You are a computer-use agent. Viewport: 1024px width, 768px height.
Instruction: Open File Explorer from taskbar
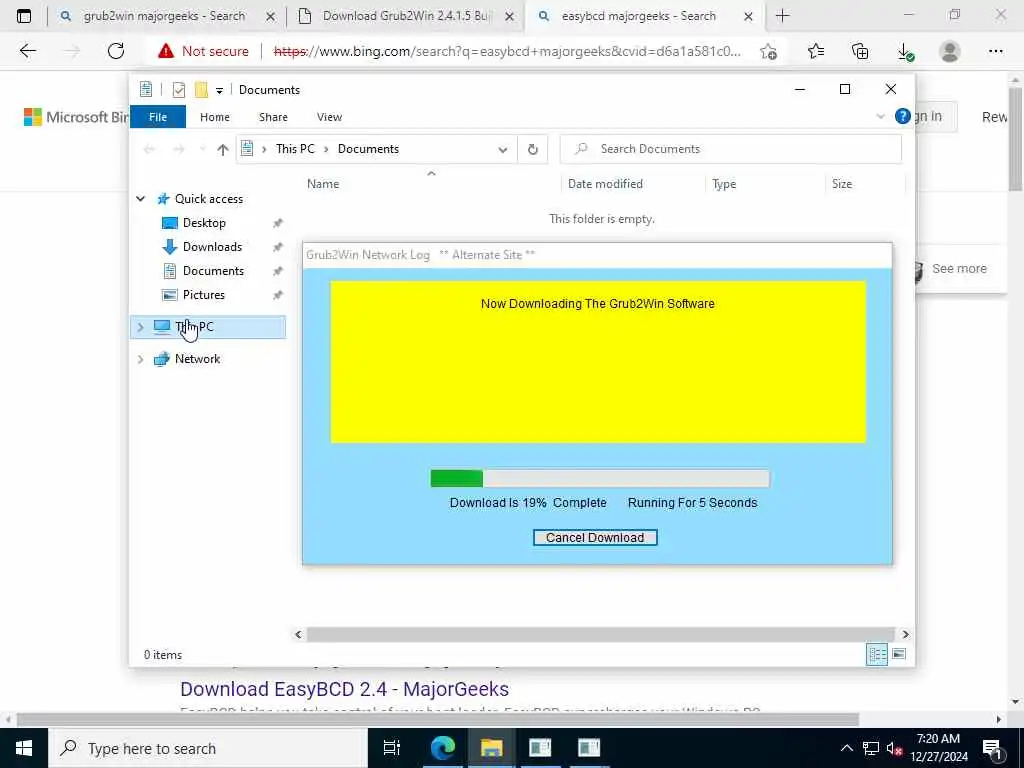491,748
